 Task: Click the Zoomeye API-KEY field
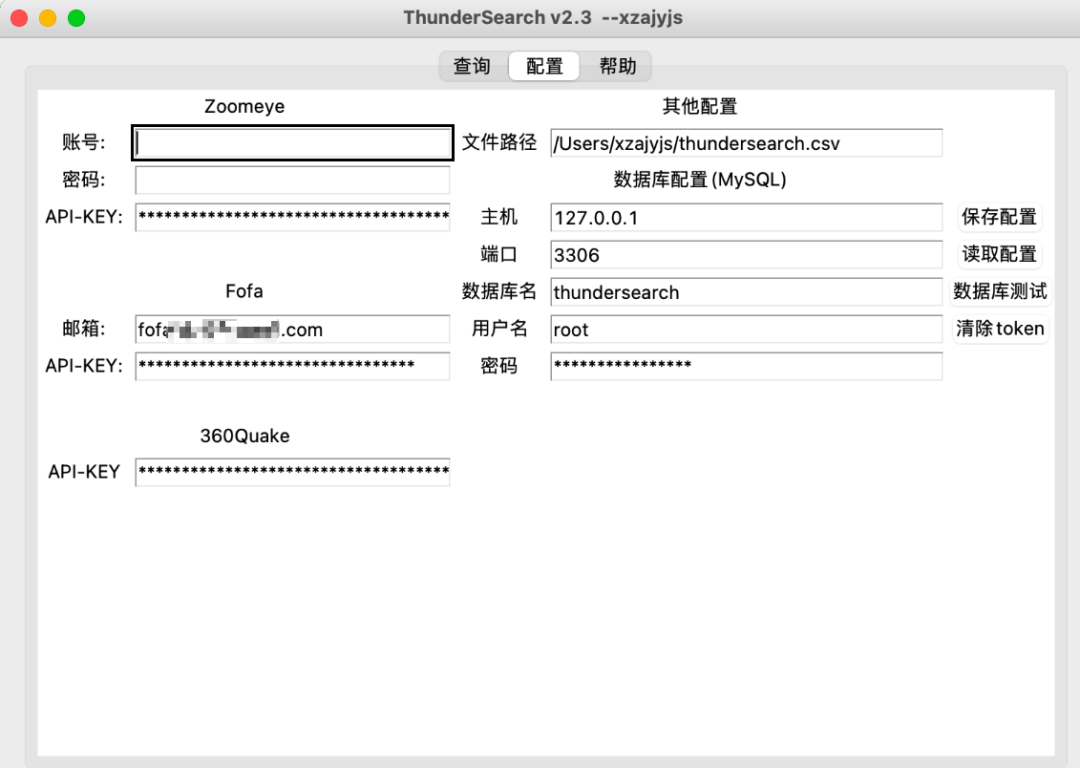pos(292,217)
